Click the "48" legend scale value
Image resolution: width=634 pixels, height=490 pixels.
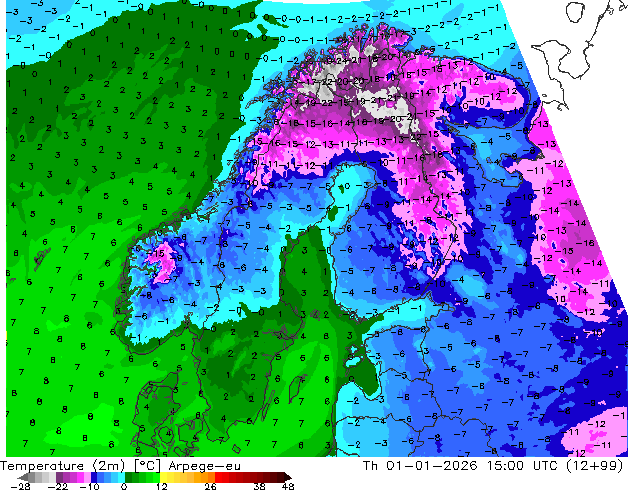click(x=288, y=486)
